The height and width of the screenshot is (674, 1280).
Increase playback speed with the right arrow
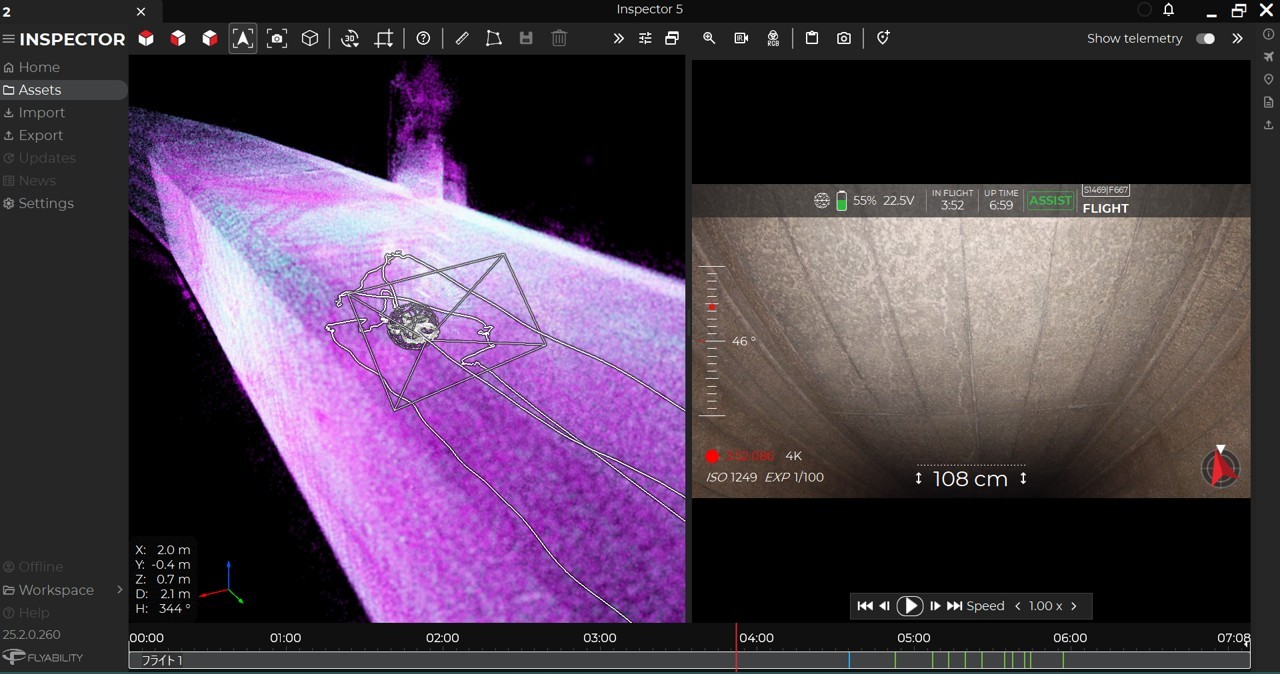coord(1074,606)
